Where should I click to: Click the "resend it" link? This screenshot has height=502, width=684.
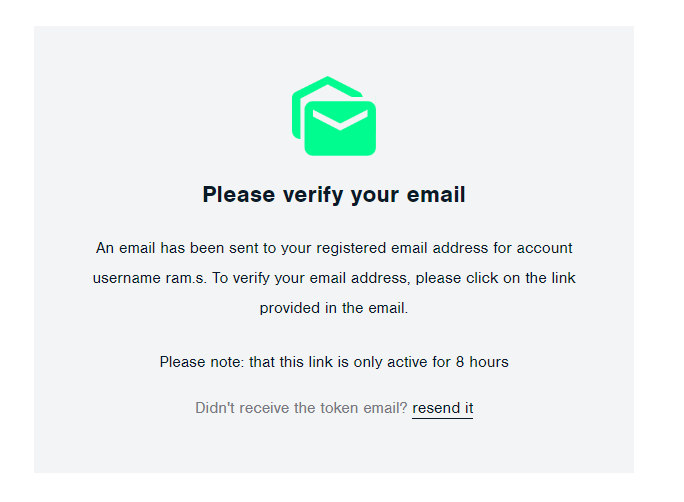coord(442,408)
